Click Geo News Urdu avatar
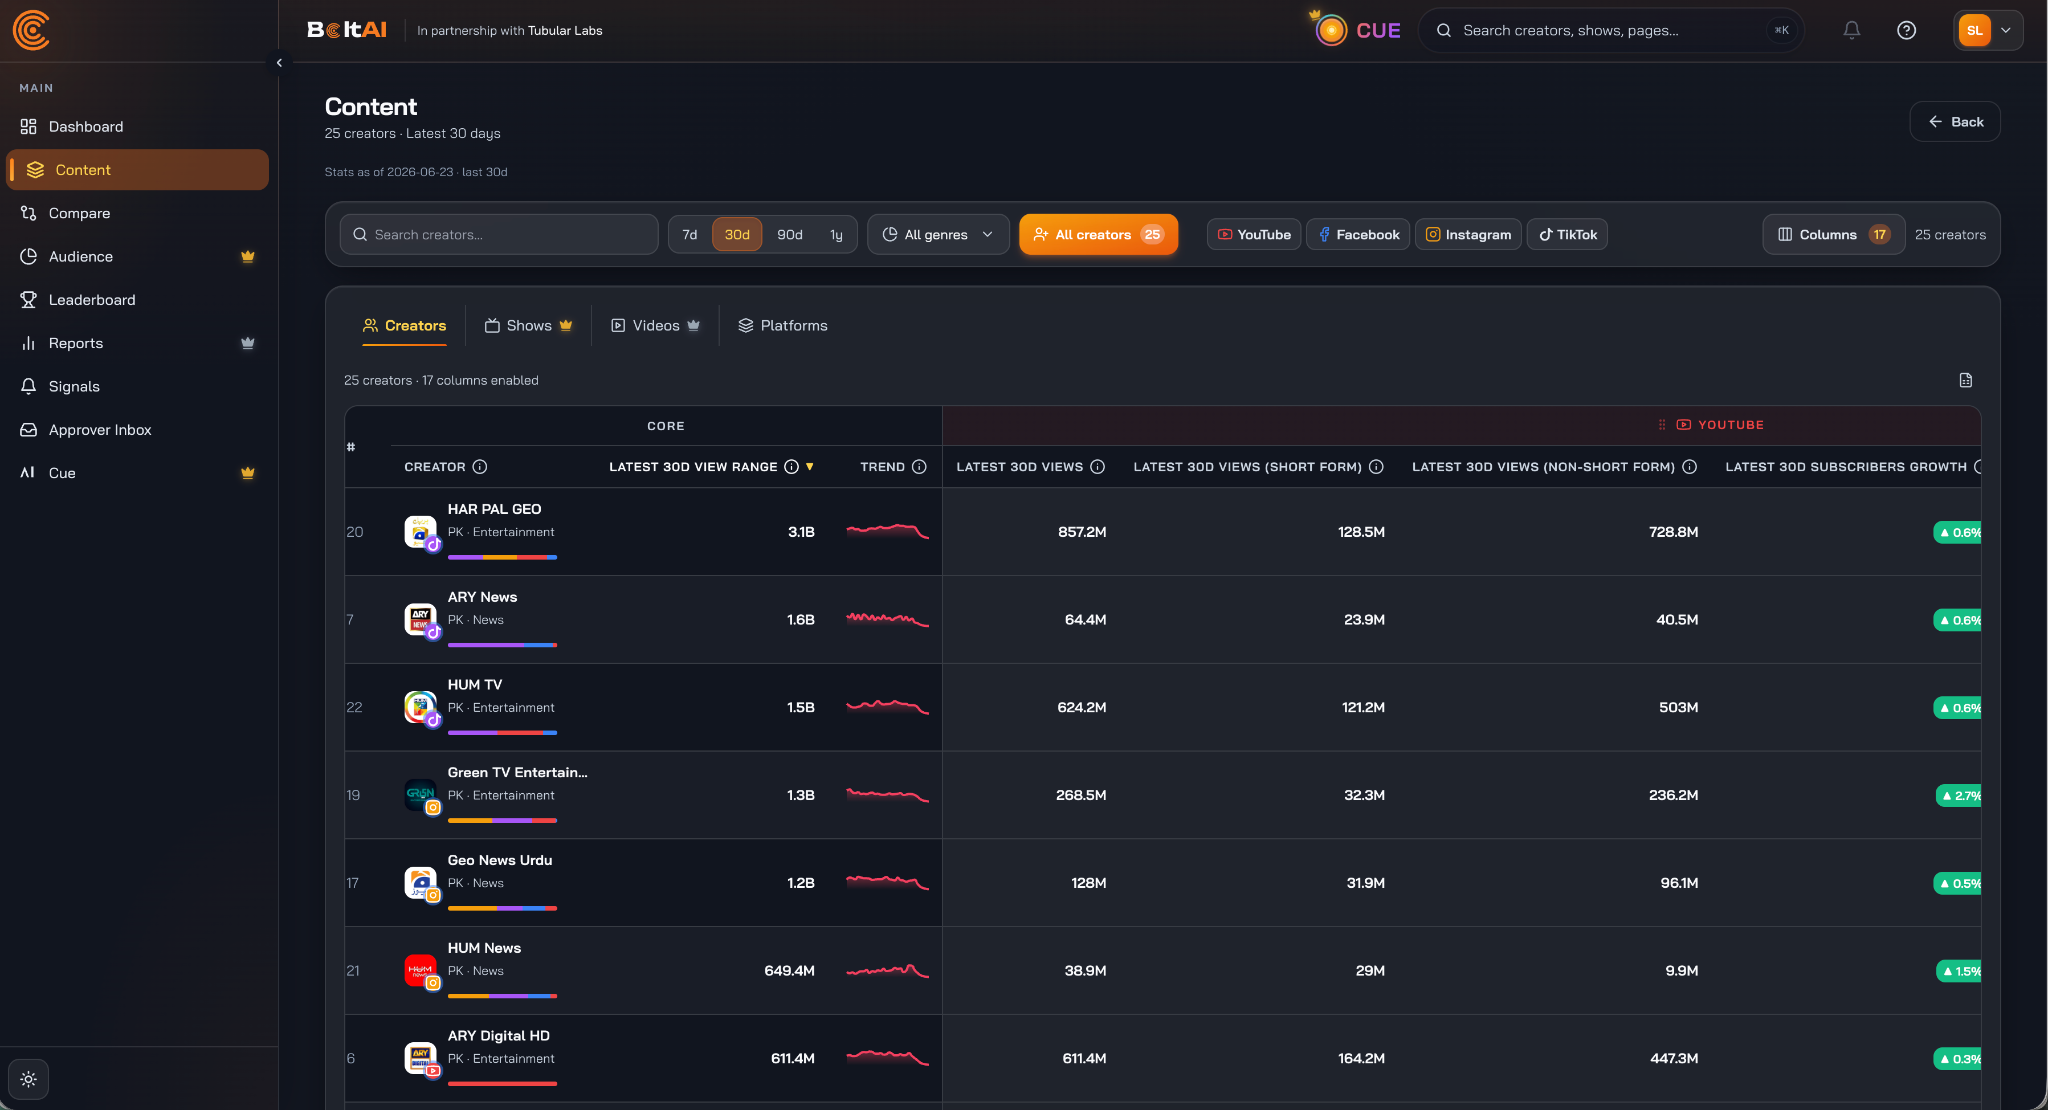This screenshot has height=1110, width=2048. coord(421,883)
